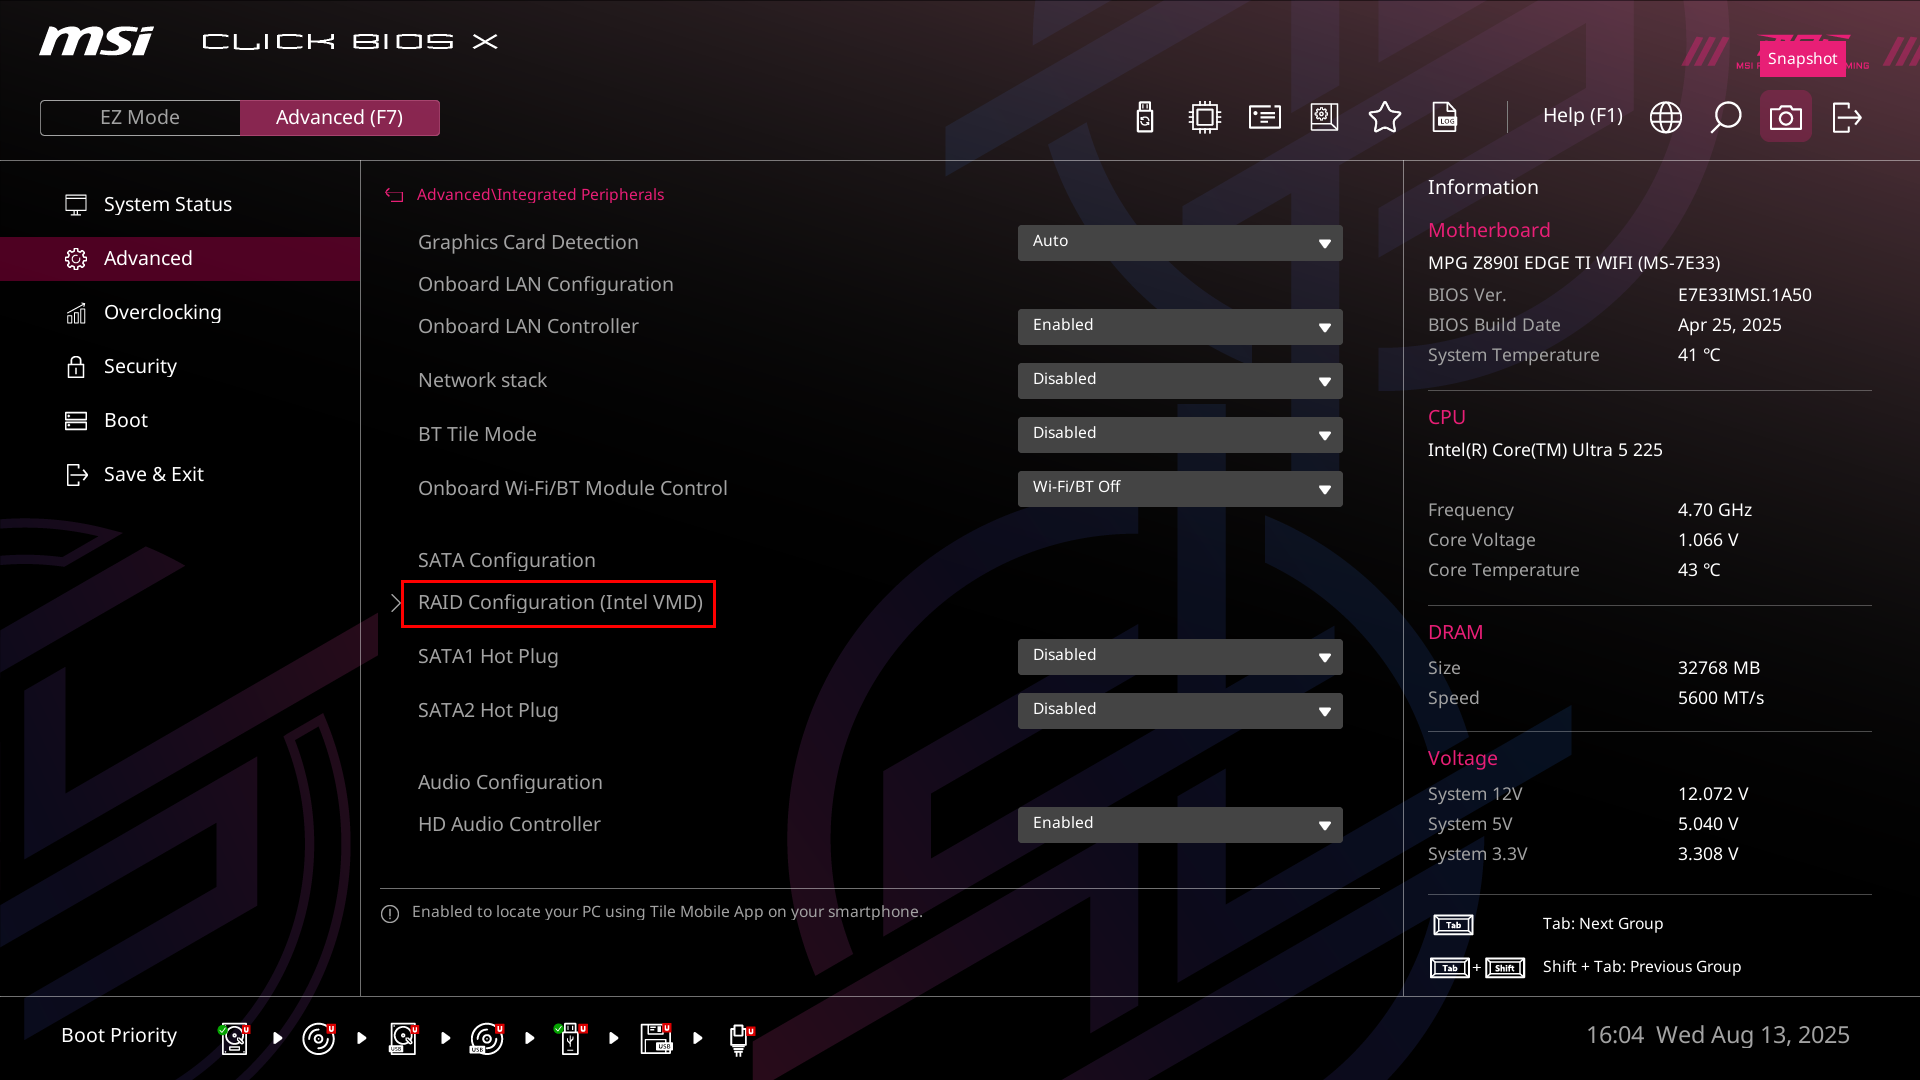Open Overclocking section

click(180, 313)
